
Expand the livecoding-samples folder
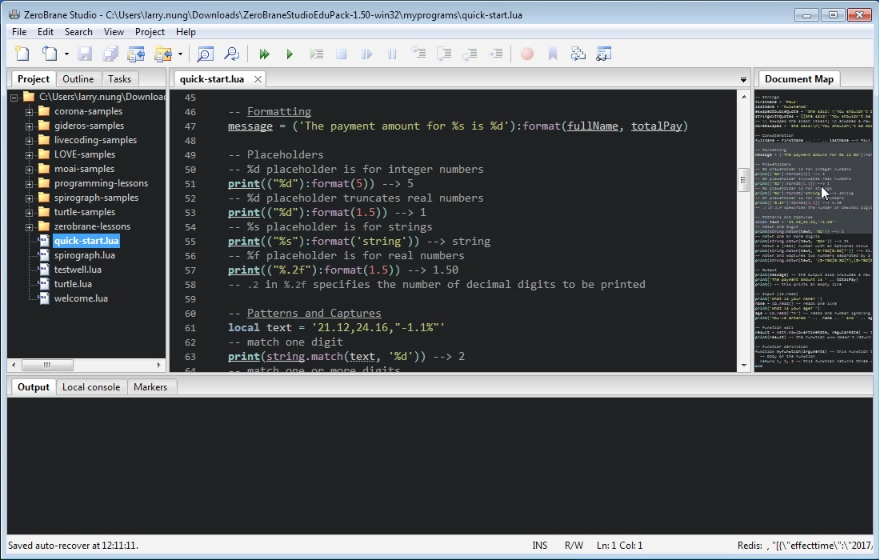(x=29, y=140)
